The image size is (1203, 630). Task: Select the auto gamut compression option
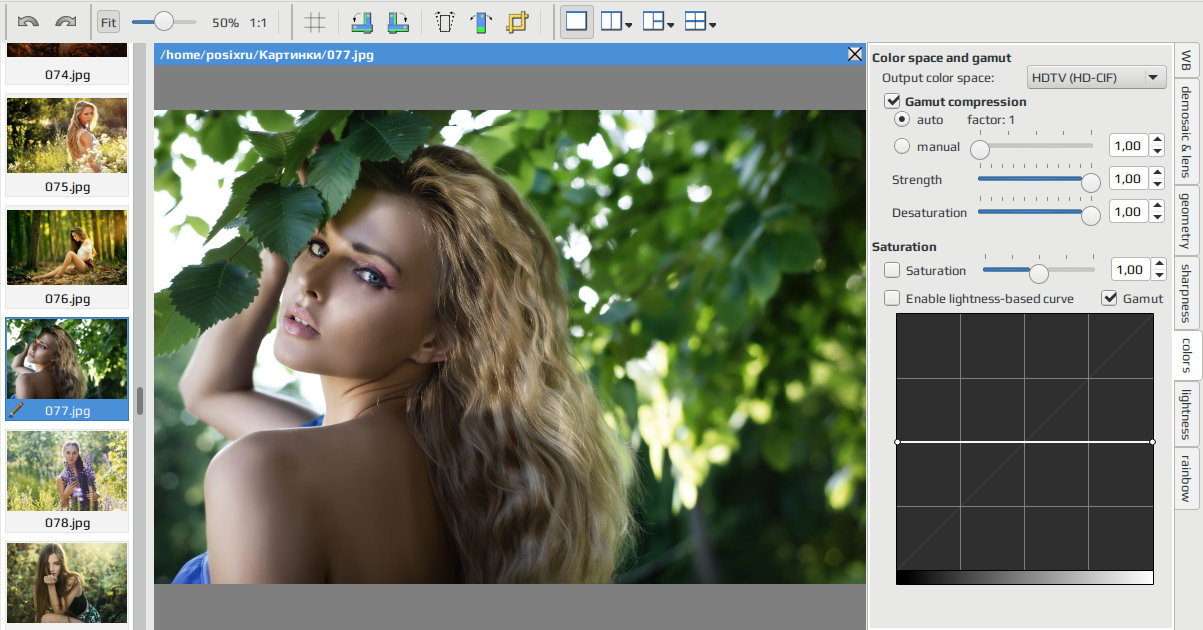[902, 120]
